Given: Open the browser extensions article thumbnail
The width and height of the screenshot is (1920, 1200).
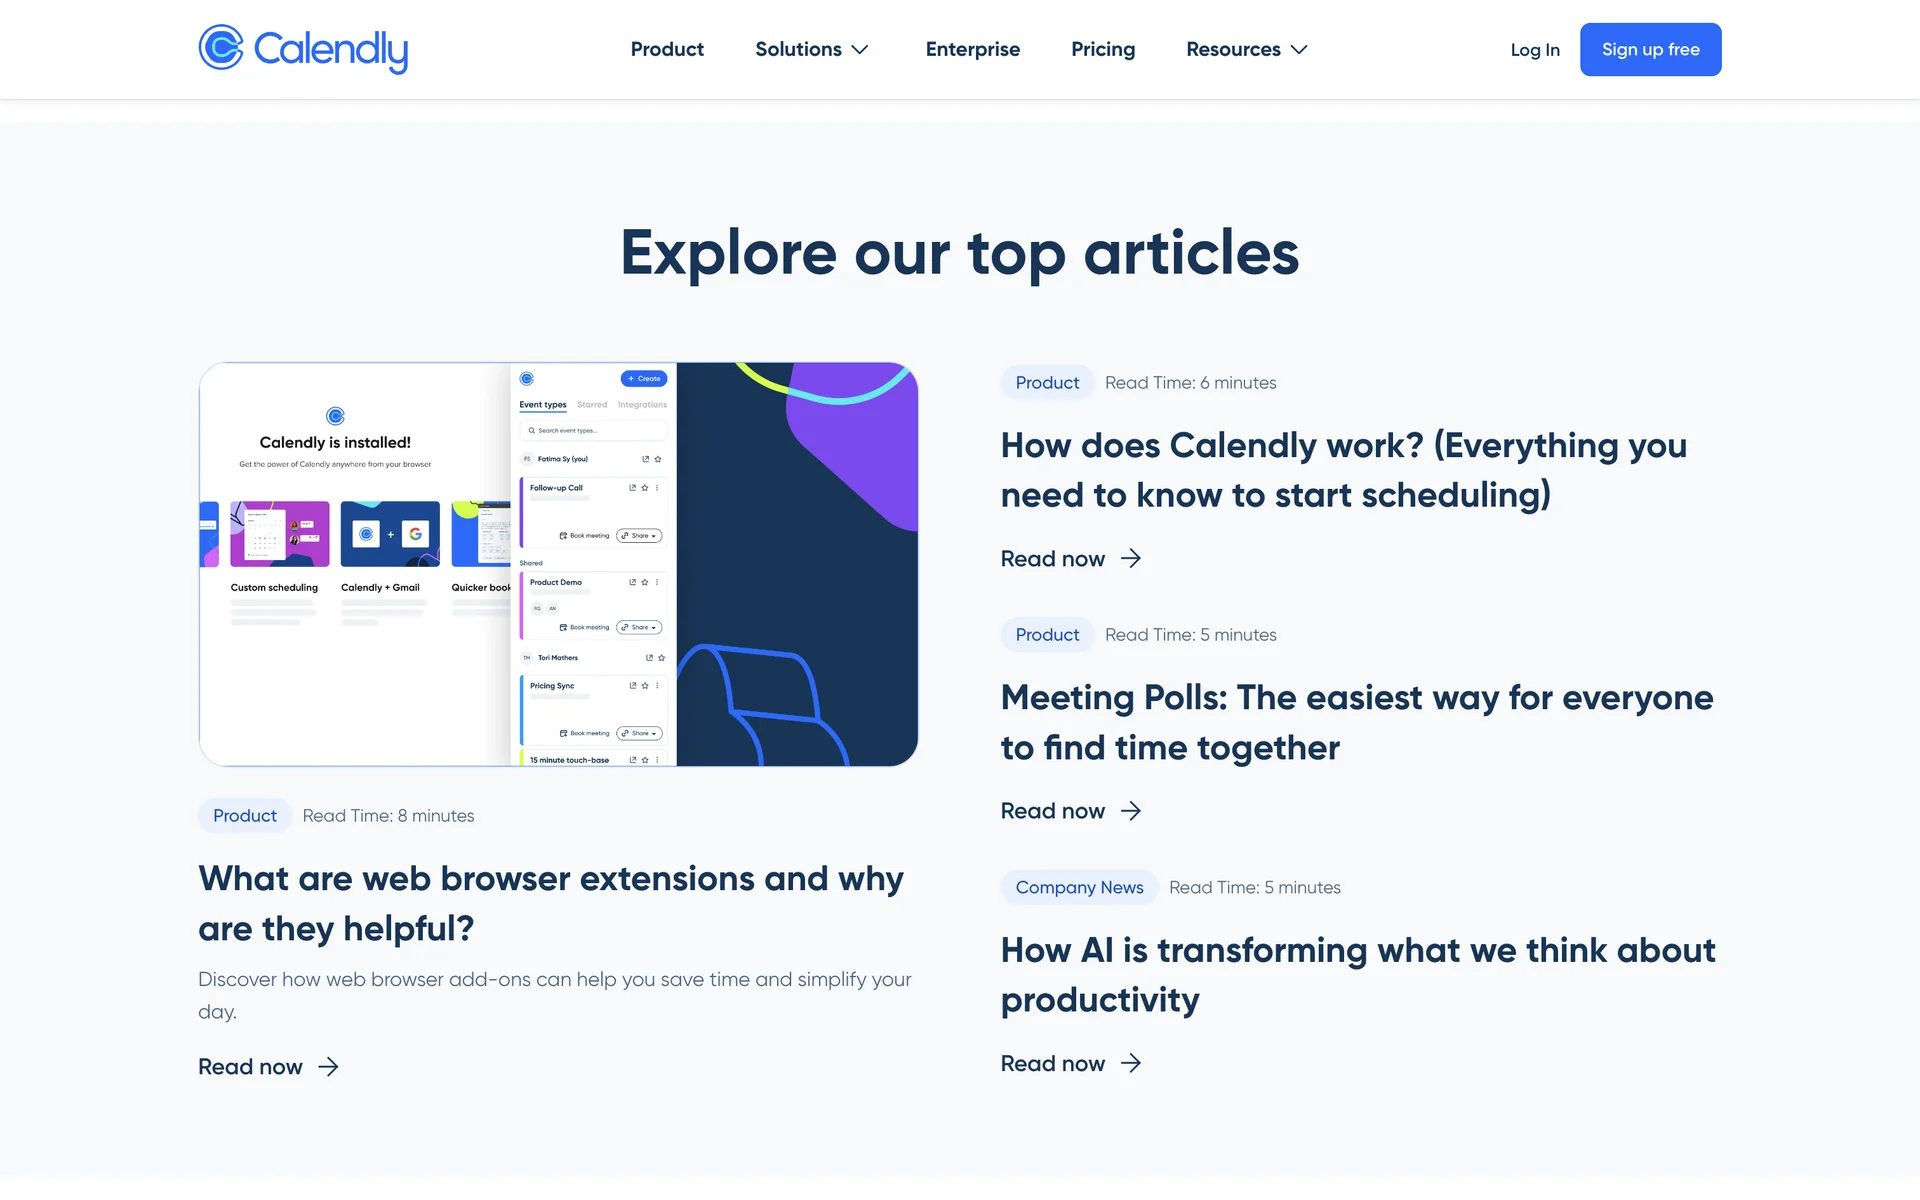Looking at the screenshot, I should tap(558, 564).
